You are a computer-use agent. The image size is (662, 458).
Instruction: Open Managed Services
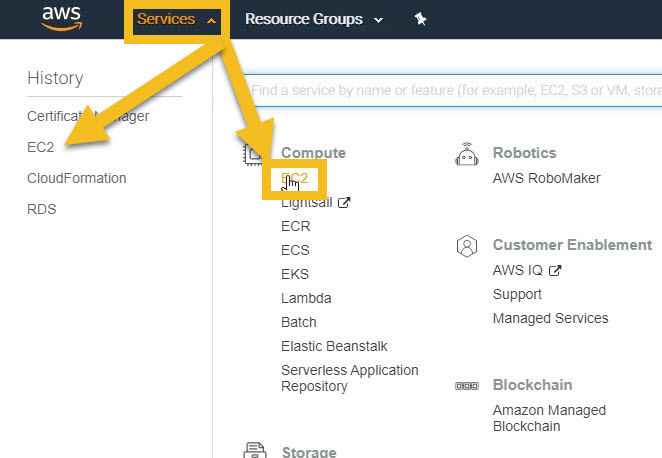coord(551,318)
